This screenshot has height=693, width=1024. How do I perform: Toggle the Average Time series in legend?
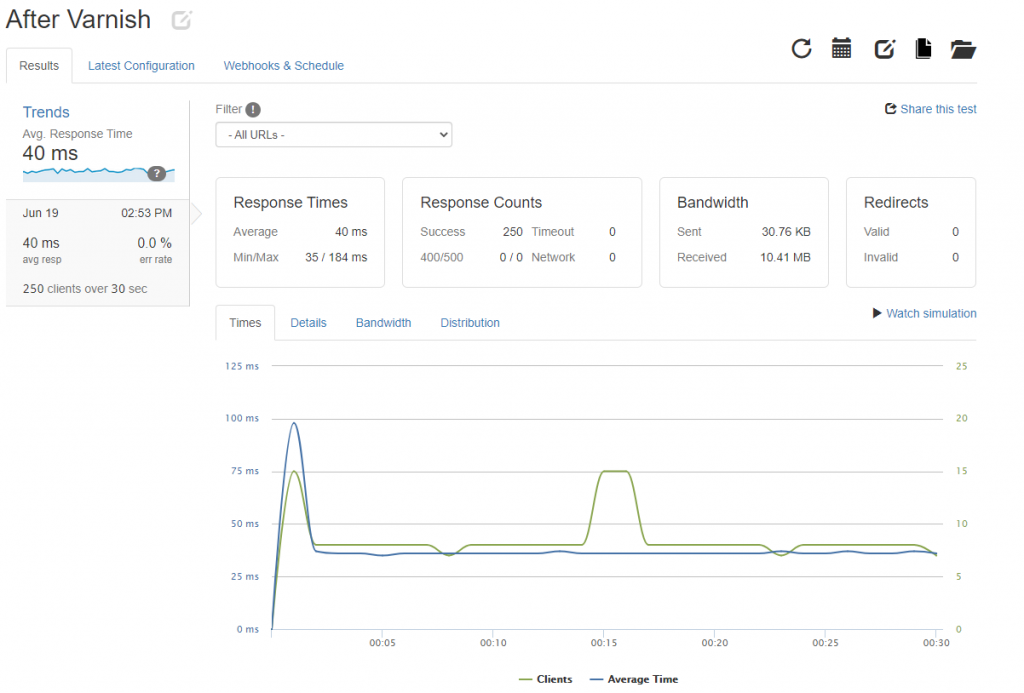[633, 679]
